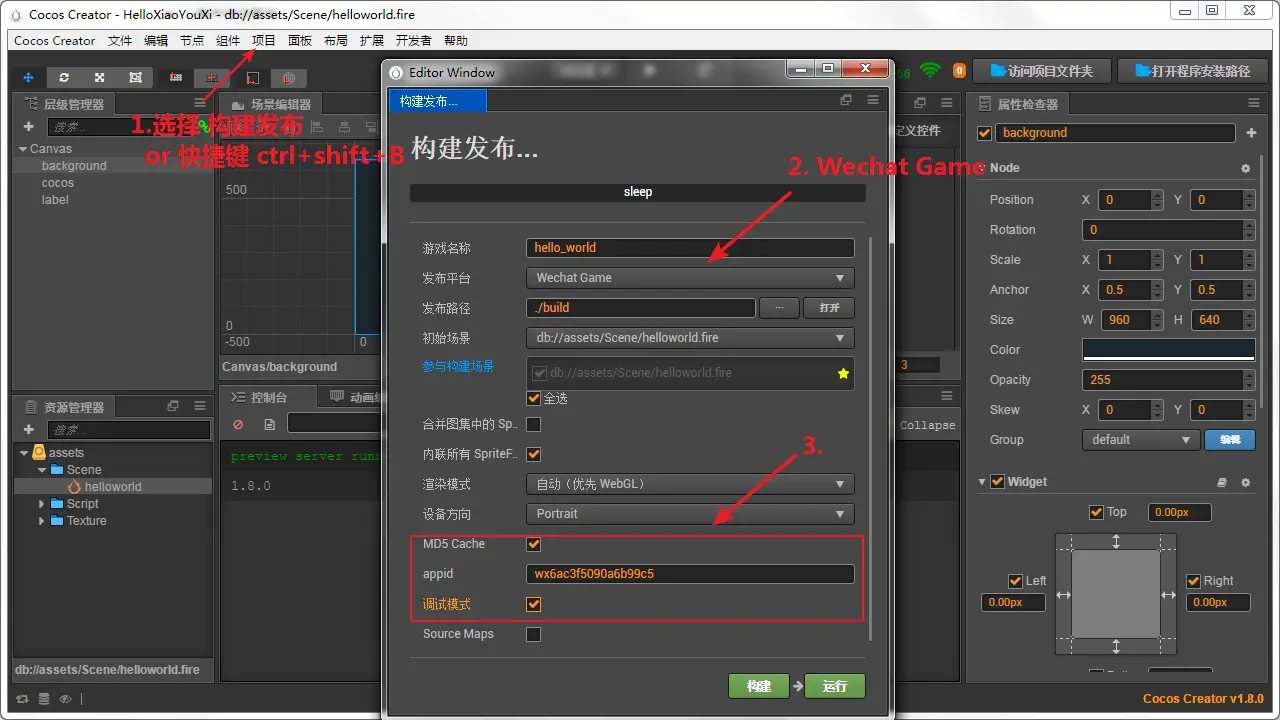Open the 初始场景 start scene dropdown
Viewport: 1280px width, 720px height.
click(690, 338)
